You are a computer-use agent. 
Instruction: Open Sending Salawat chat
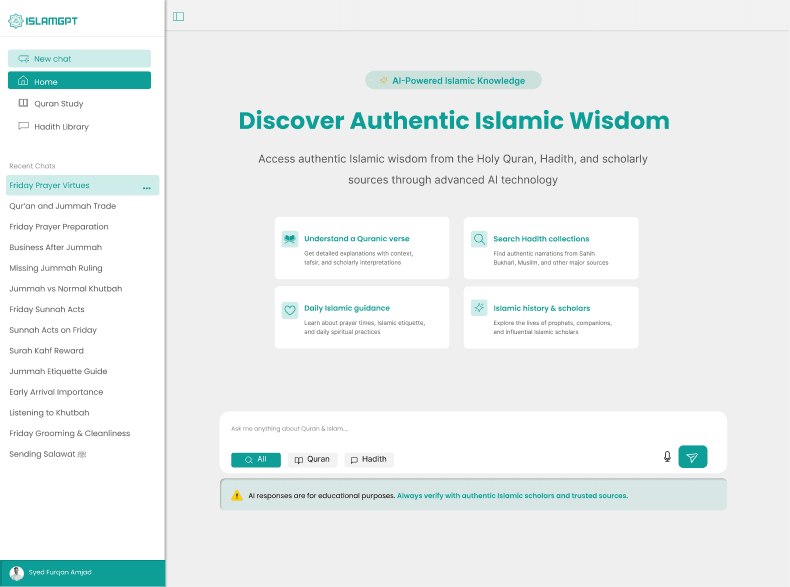tap(48, 454)
